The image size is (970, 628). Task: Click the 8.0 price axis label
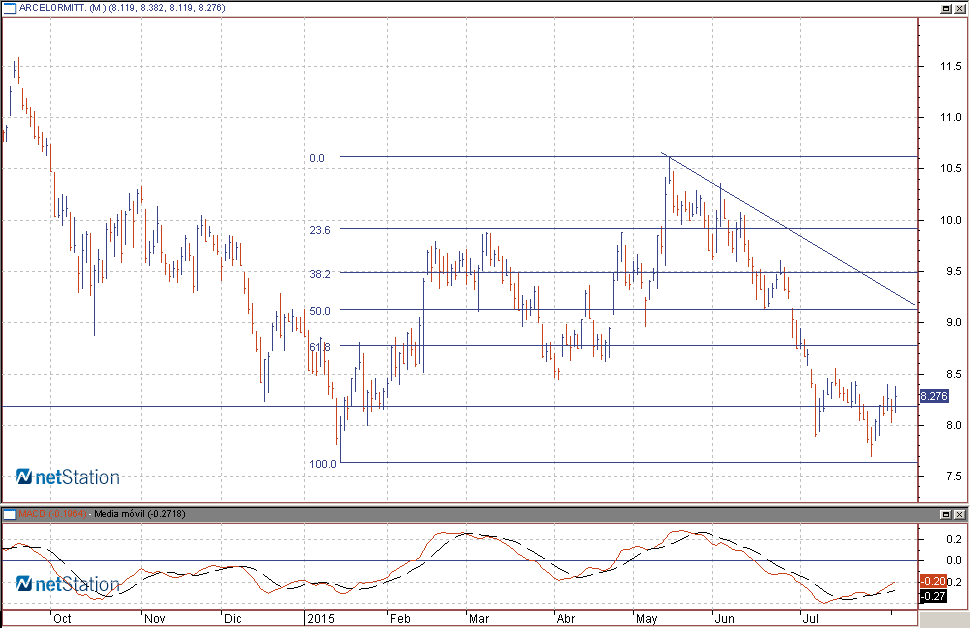pyautogui.click(x=953, y=425)
